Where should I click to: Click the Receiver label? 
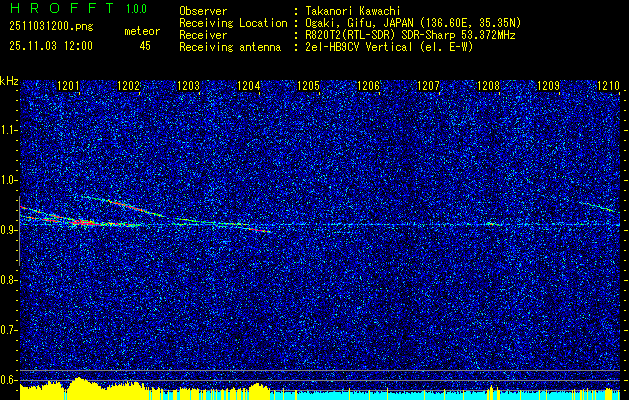[x=203, y=35]
